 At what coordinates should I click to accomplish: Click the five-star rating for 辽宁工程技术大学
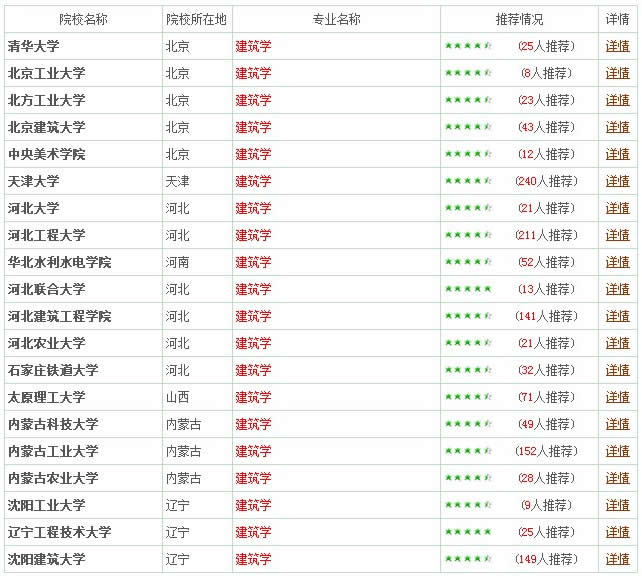tap(468, 532)
